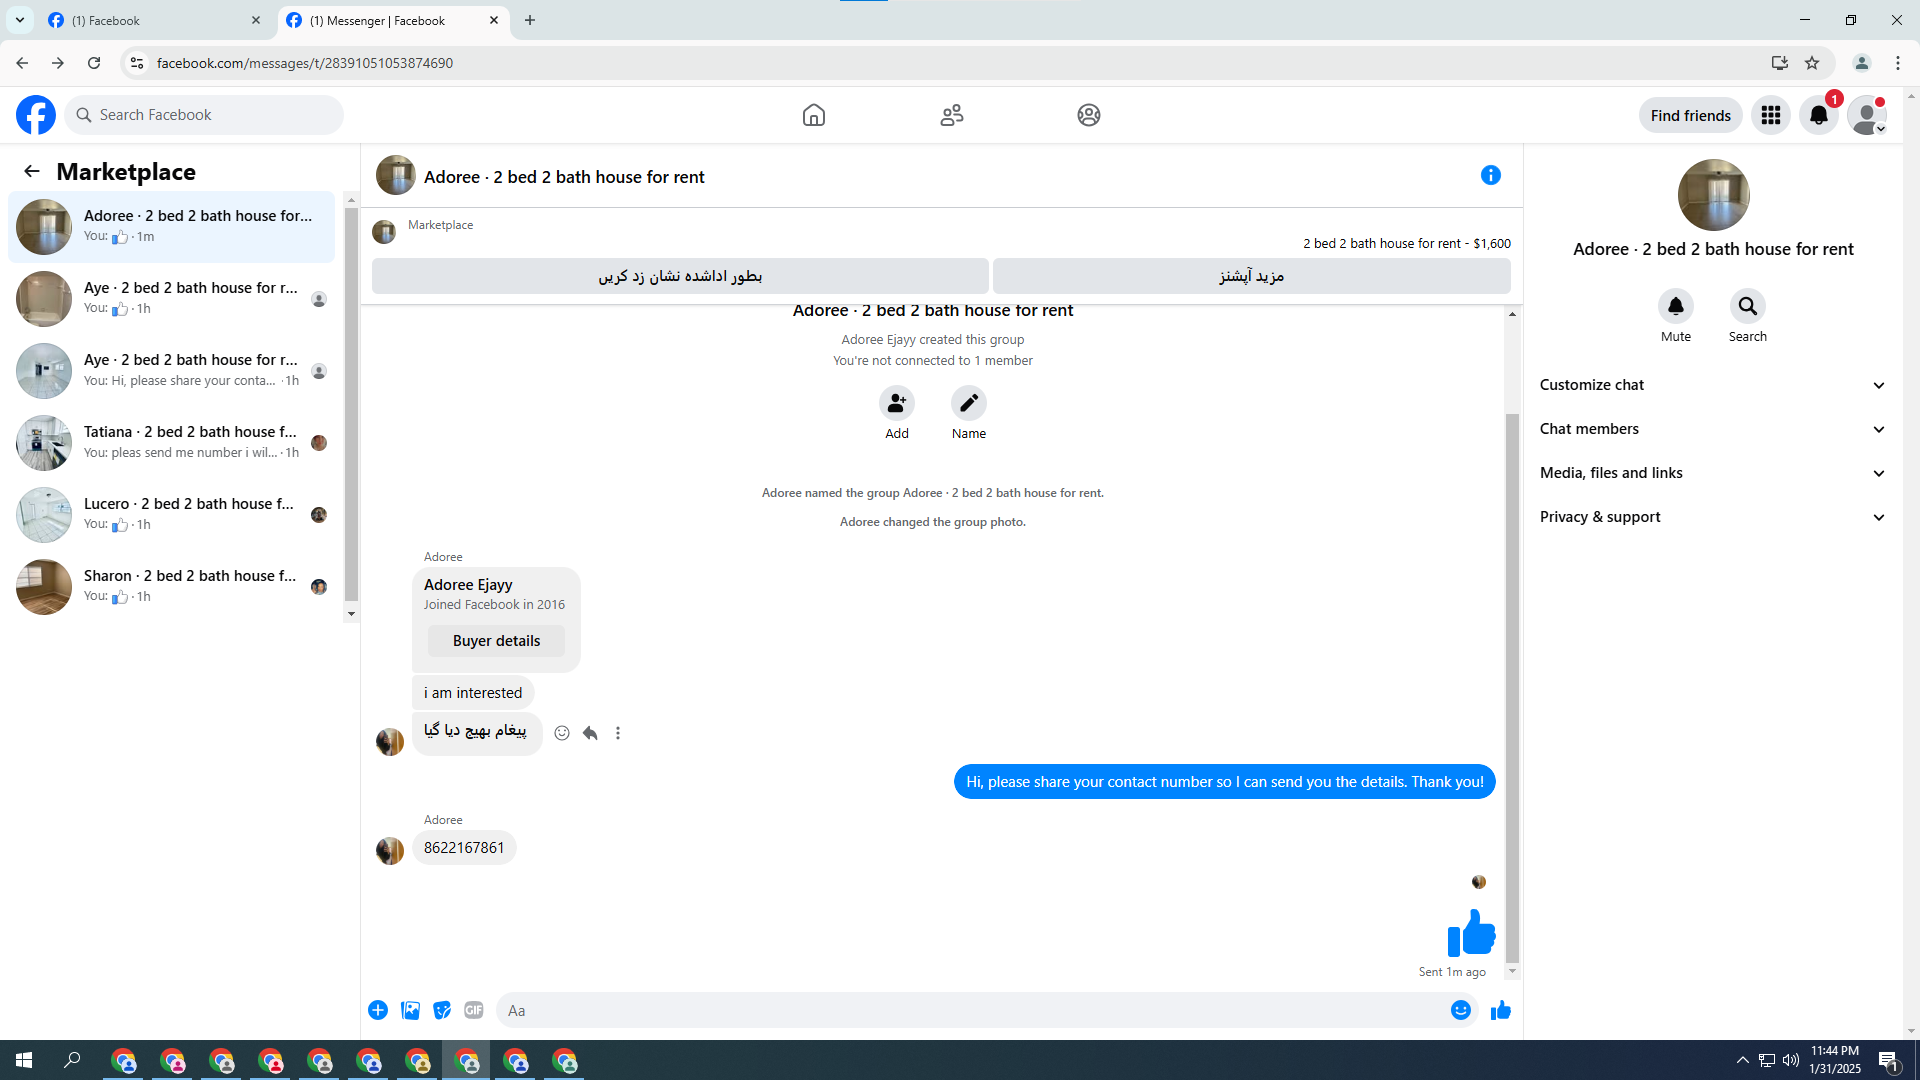Click the 'بطور اداشدہ نشان زد کریں' button
This screenshot has width=1920, height=1080.
point(680,276)
